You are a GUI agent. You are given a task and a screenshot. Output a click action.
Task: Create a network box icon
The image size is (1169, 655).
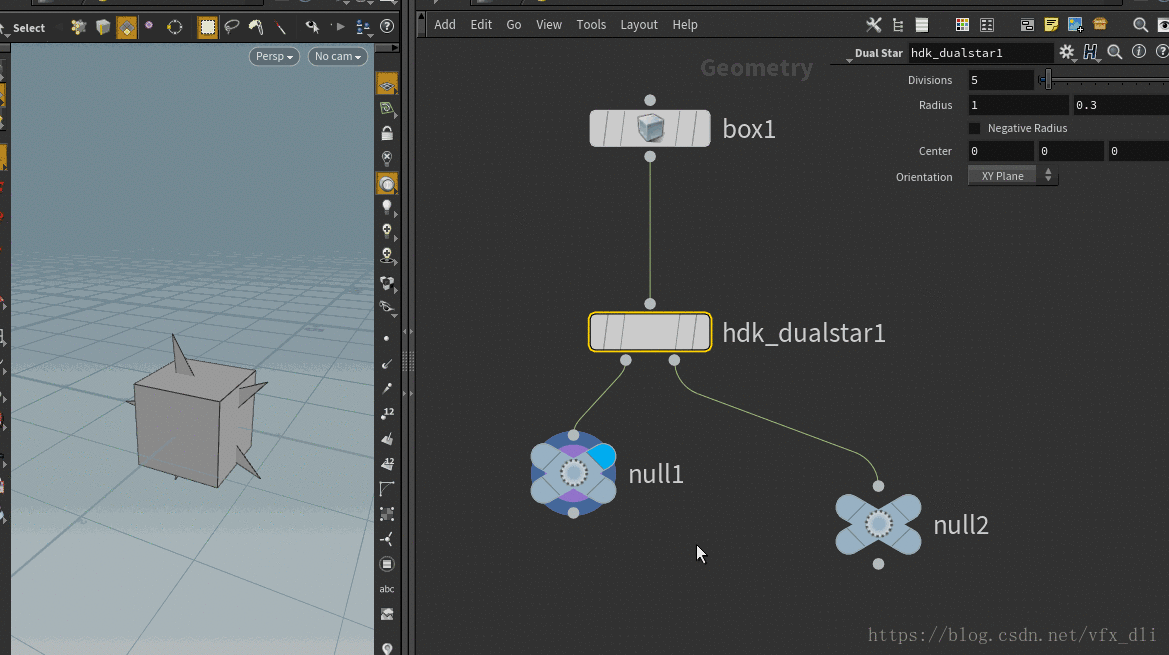[1027, 25]
